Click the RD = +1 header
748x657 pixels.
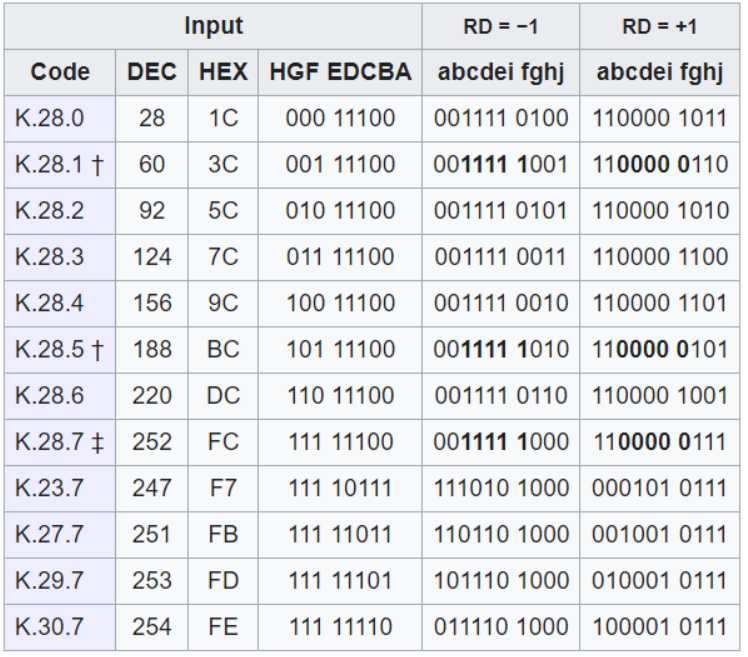tap(660, 26)
